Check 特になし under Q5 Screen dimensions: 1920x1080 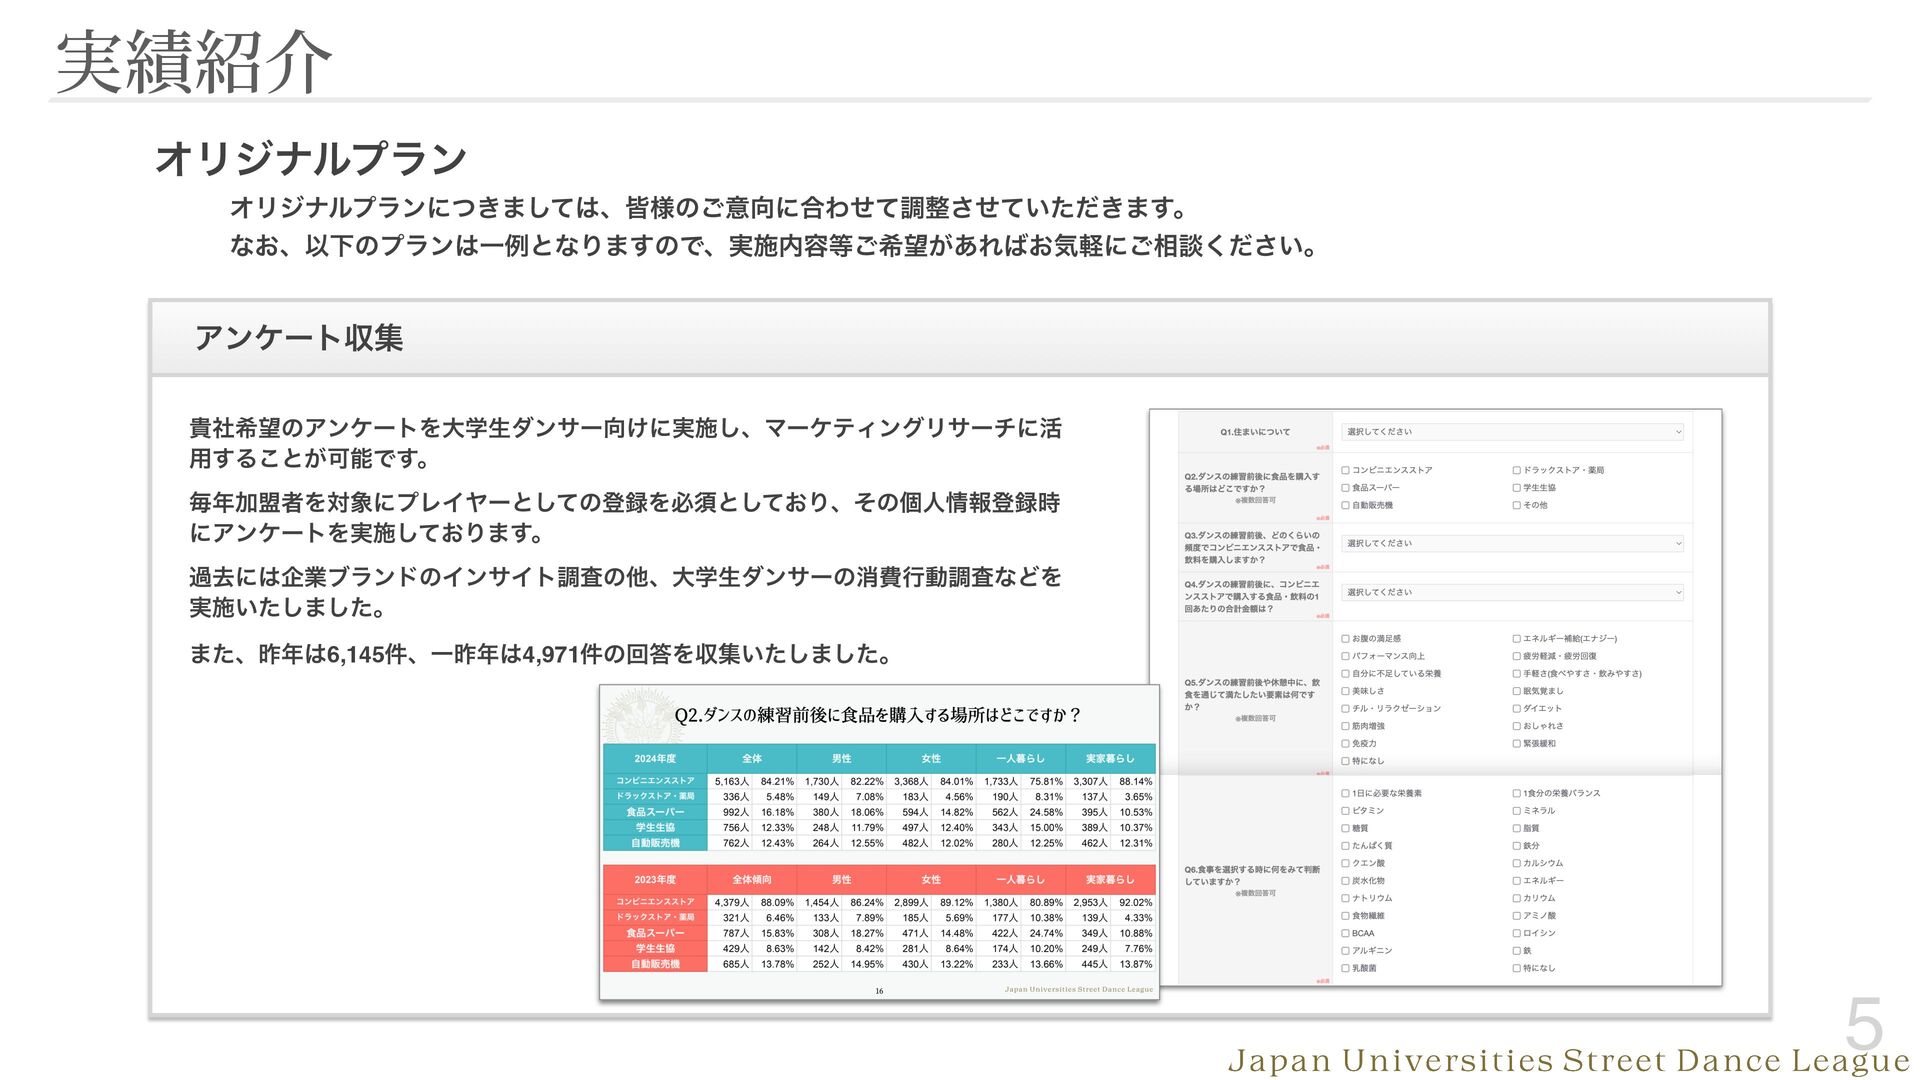[1346, 762]
